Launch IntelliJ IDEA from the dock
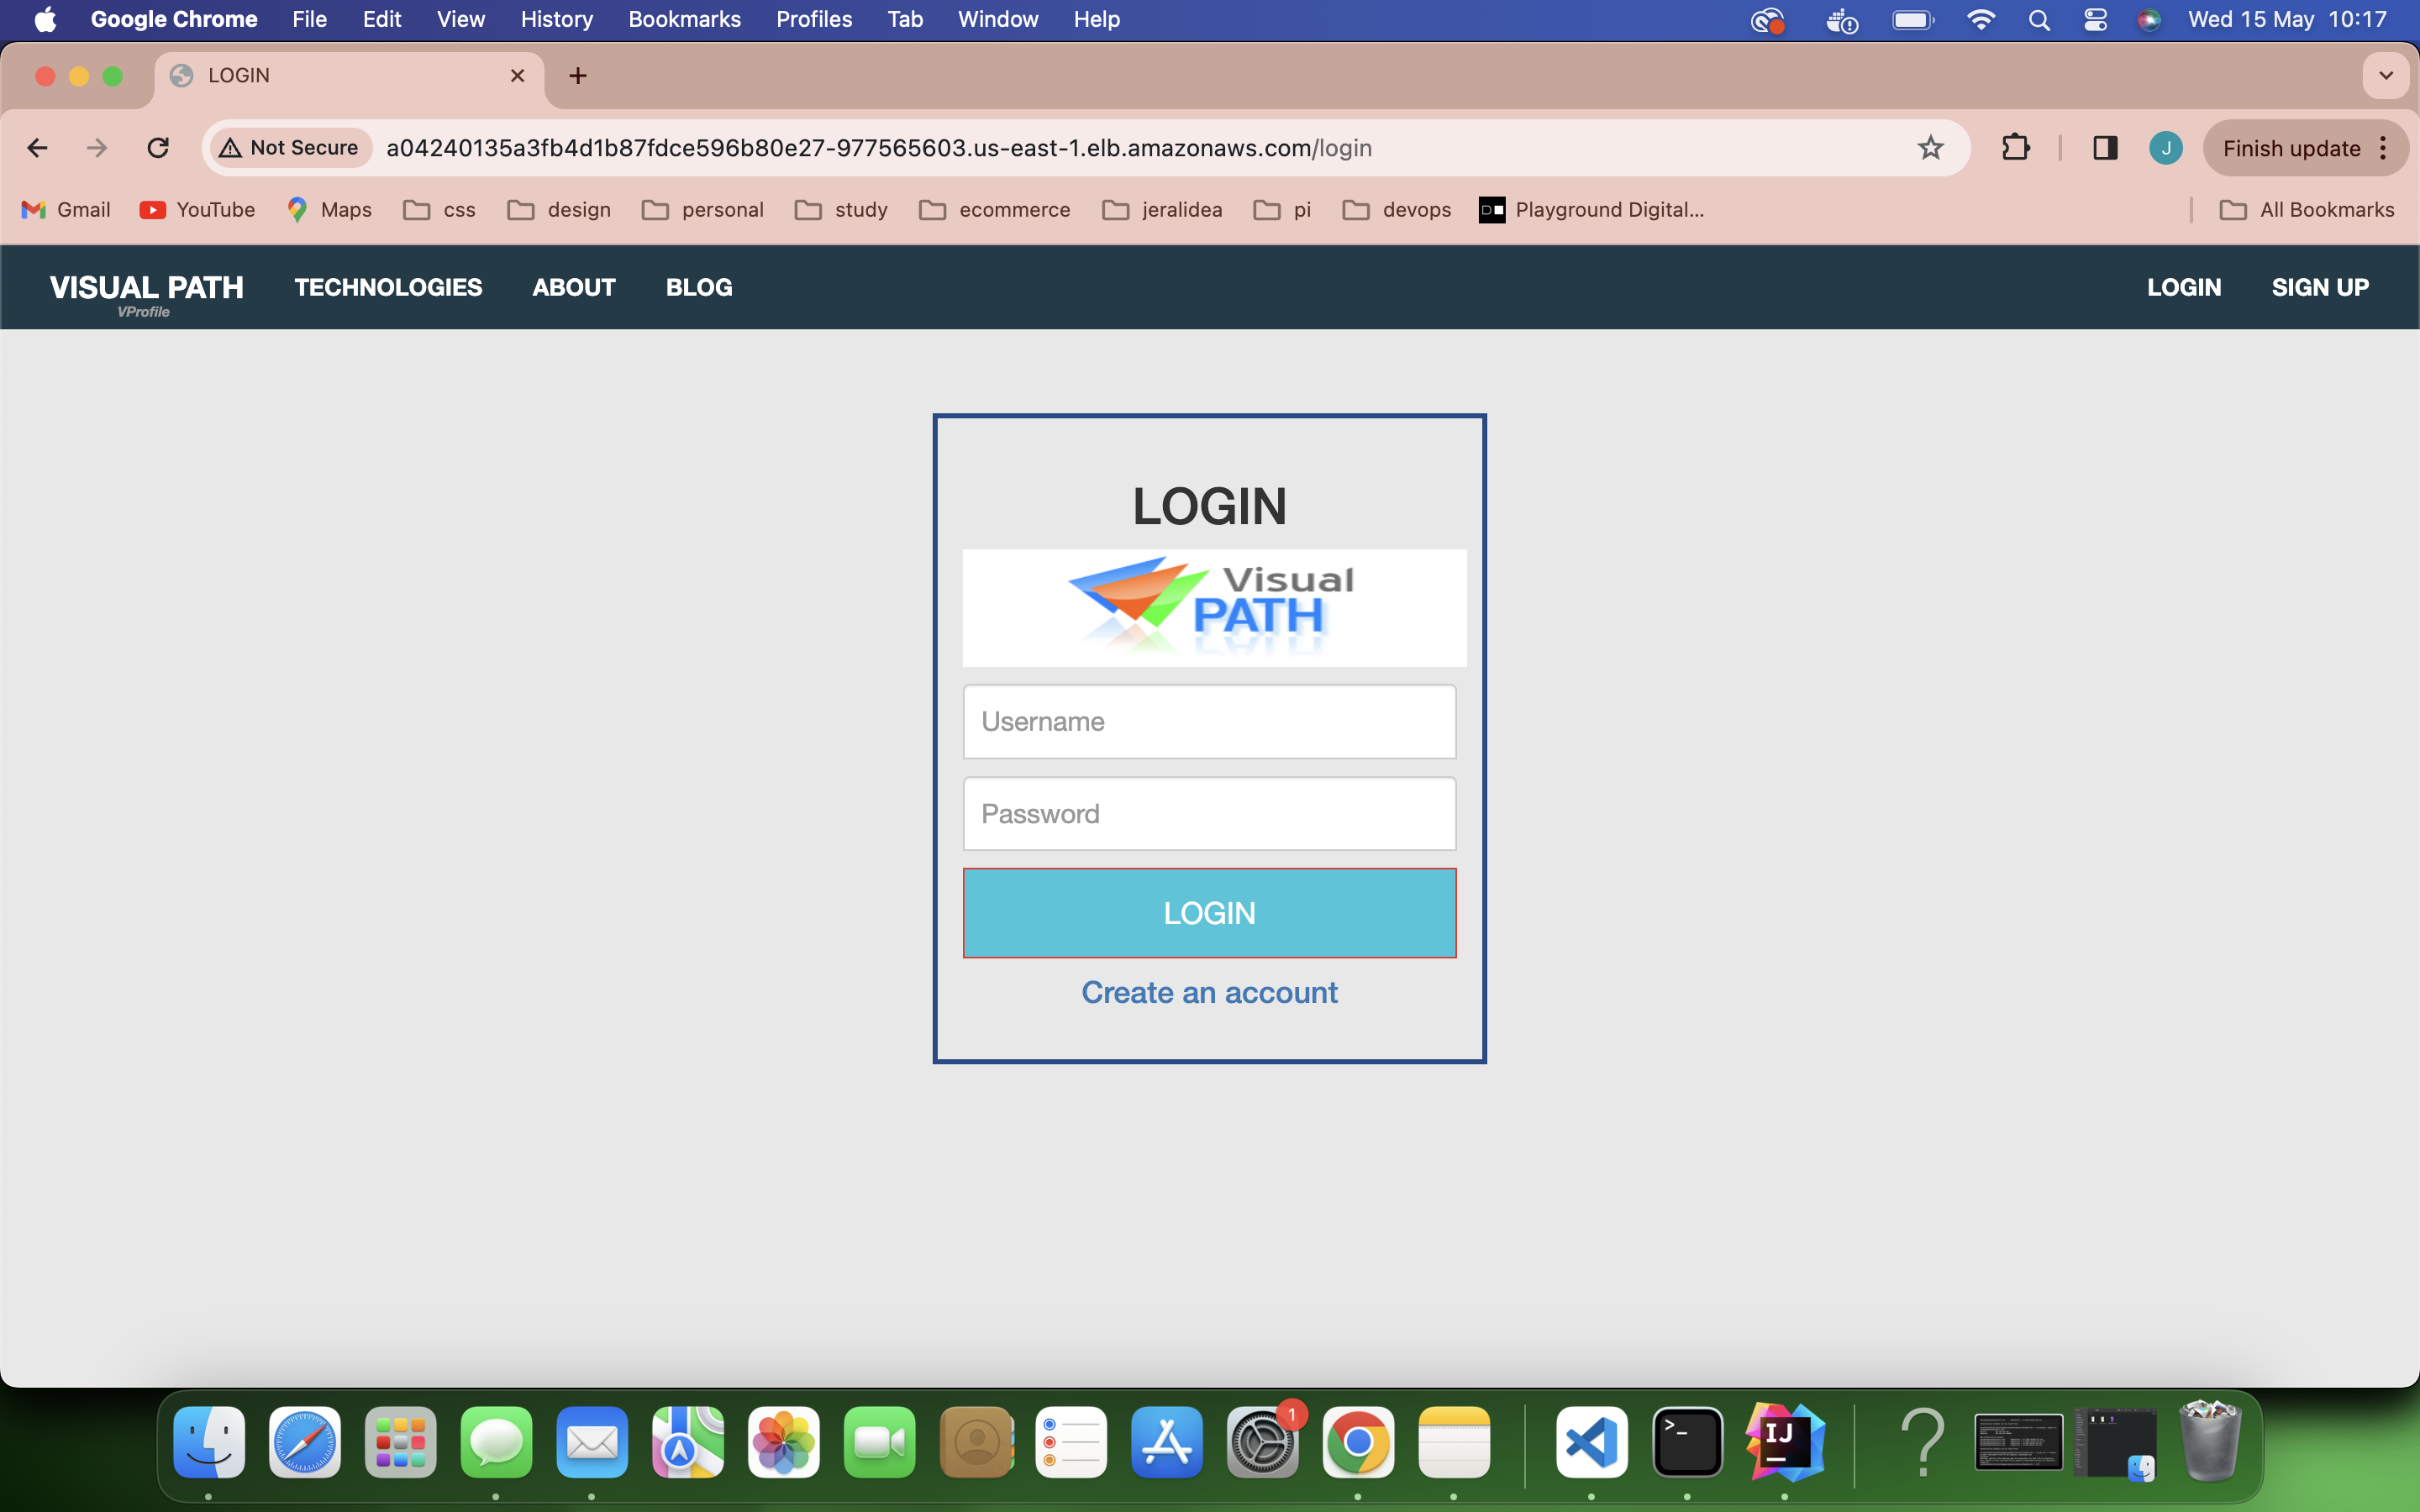Viewport: 2420px width, 1512px height. click(x=1784, y=1442)
